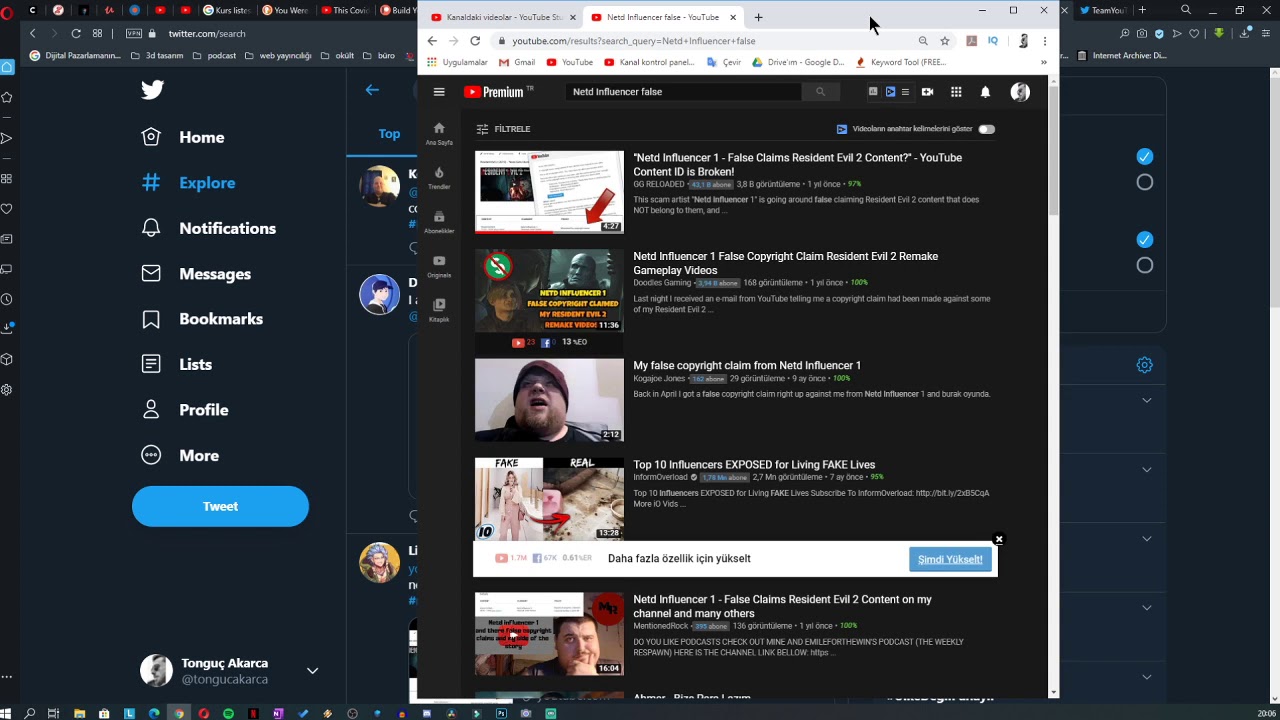Viewport: 1280px width, 720px height.
Task: Open 'My false copyright claim from Netd Influencer 1'
Action: point(747,365)
